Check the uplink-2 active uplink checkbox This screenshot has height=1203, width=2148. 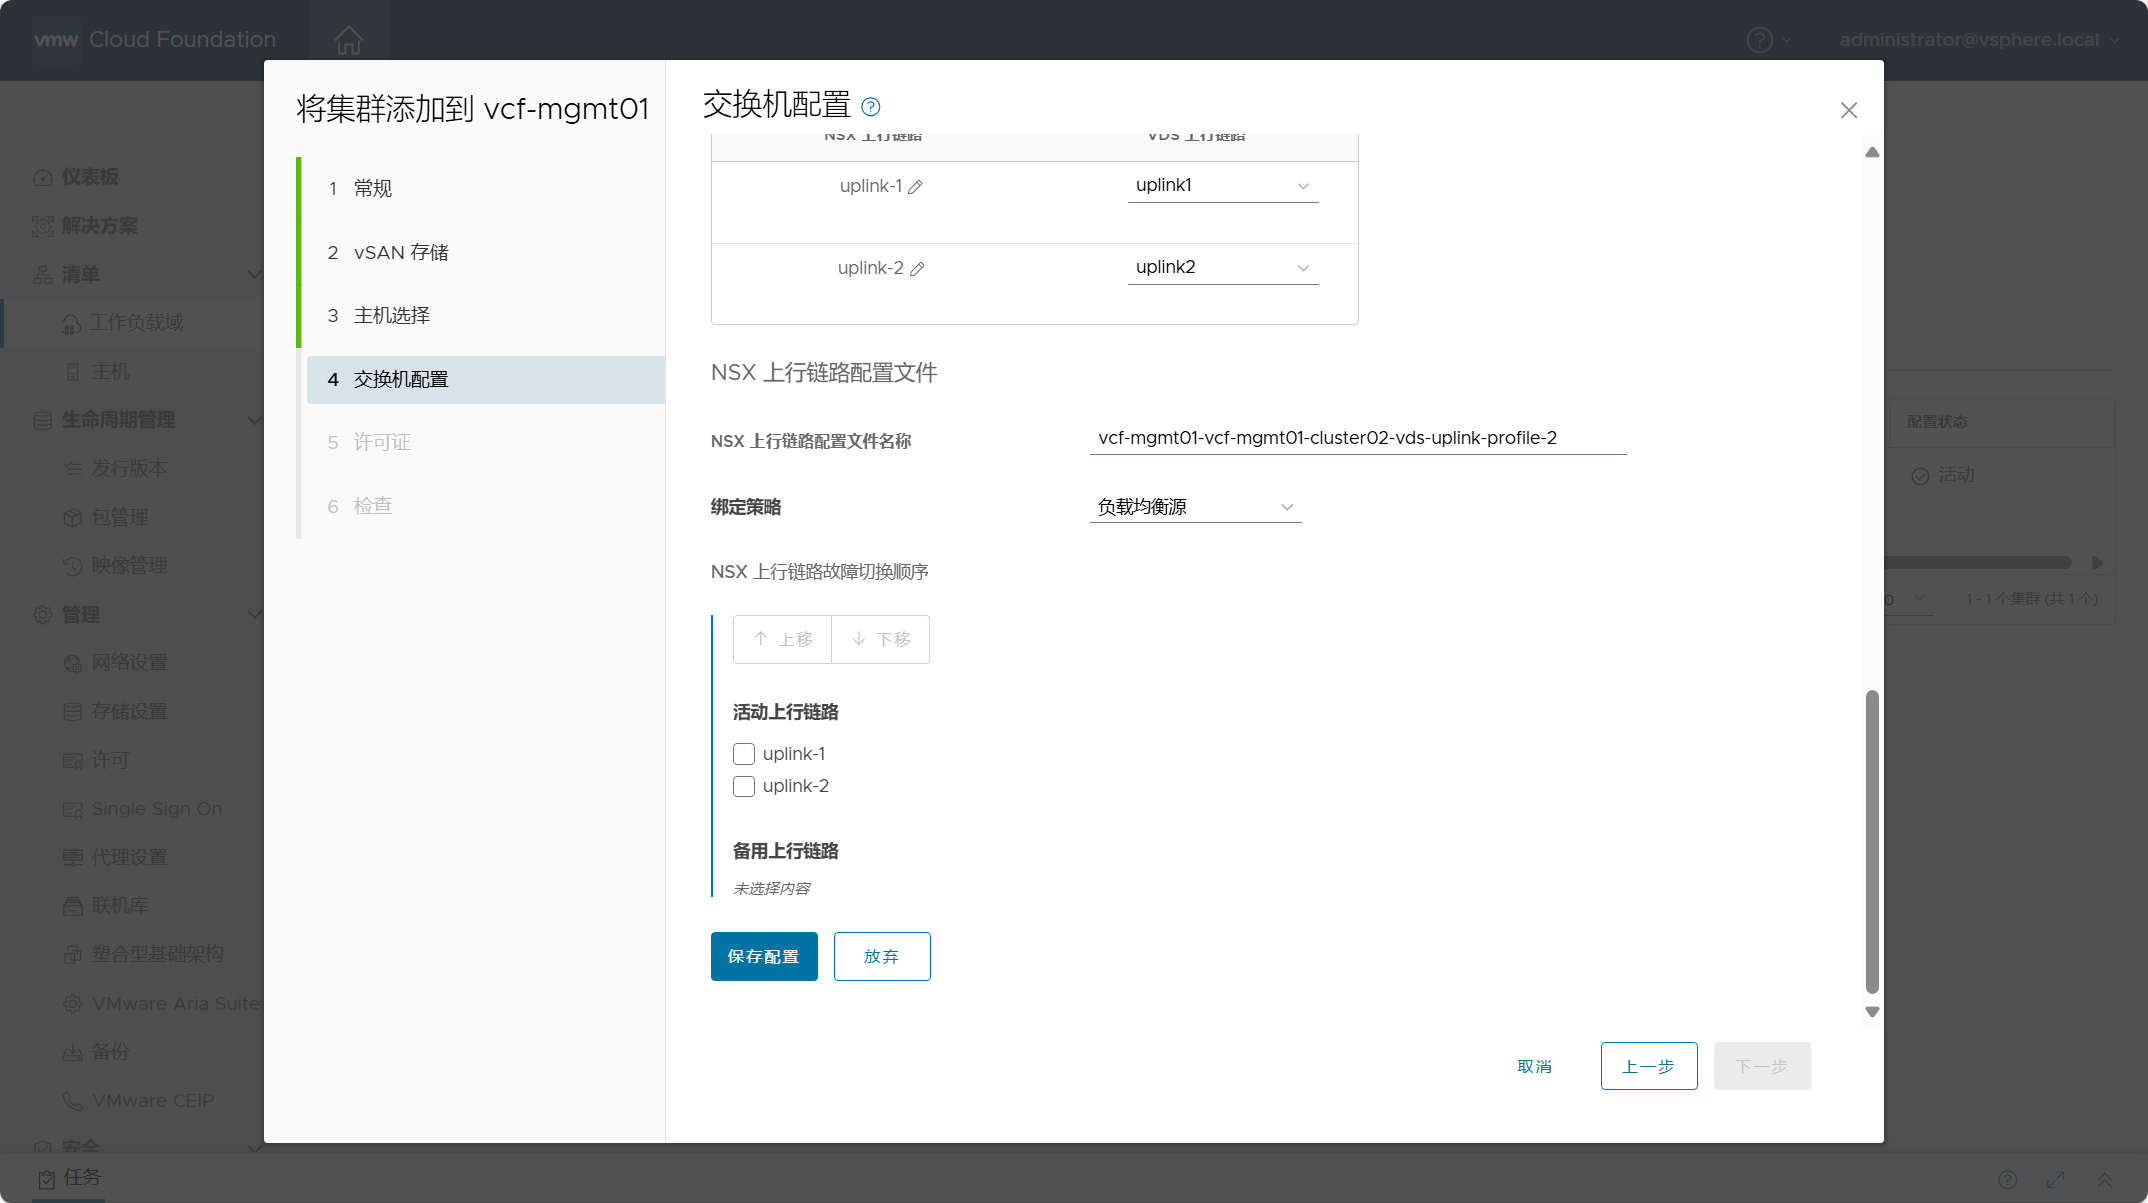744,786
